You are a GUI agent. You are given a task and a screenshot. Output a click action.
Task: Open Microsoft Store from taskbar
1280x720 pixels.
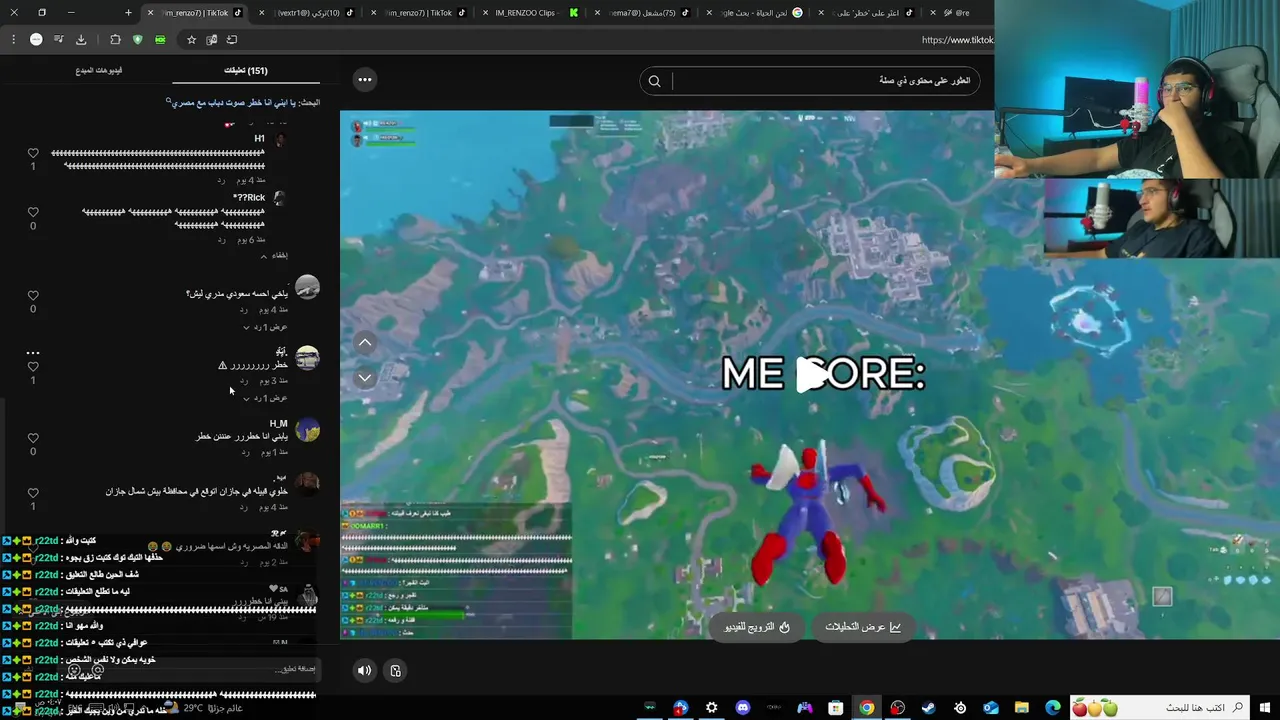pyautogui.click(x=835, y=708)
